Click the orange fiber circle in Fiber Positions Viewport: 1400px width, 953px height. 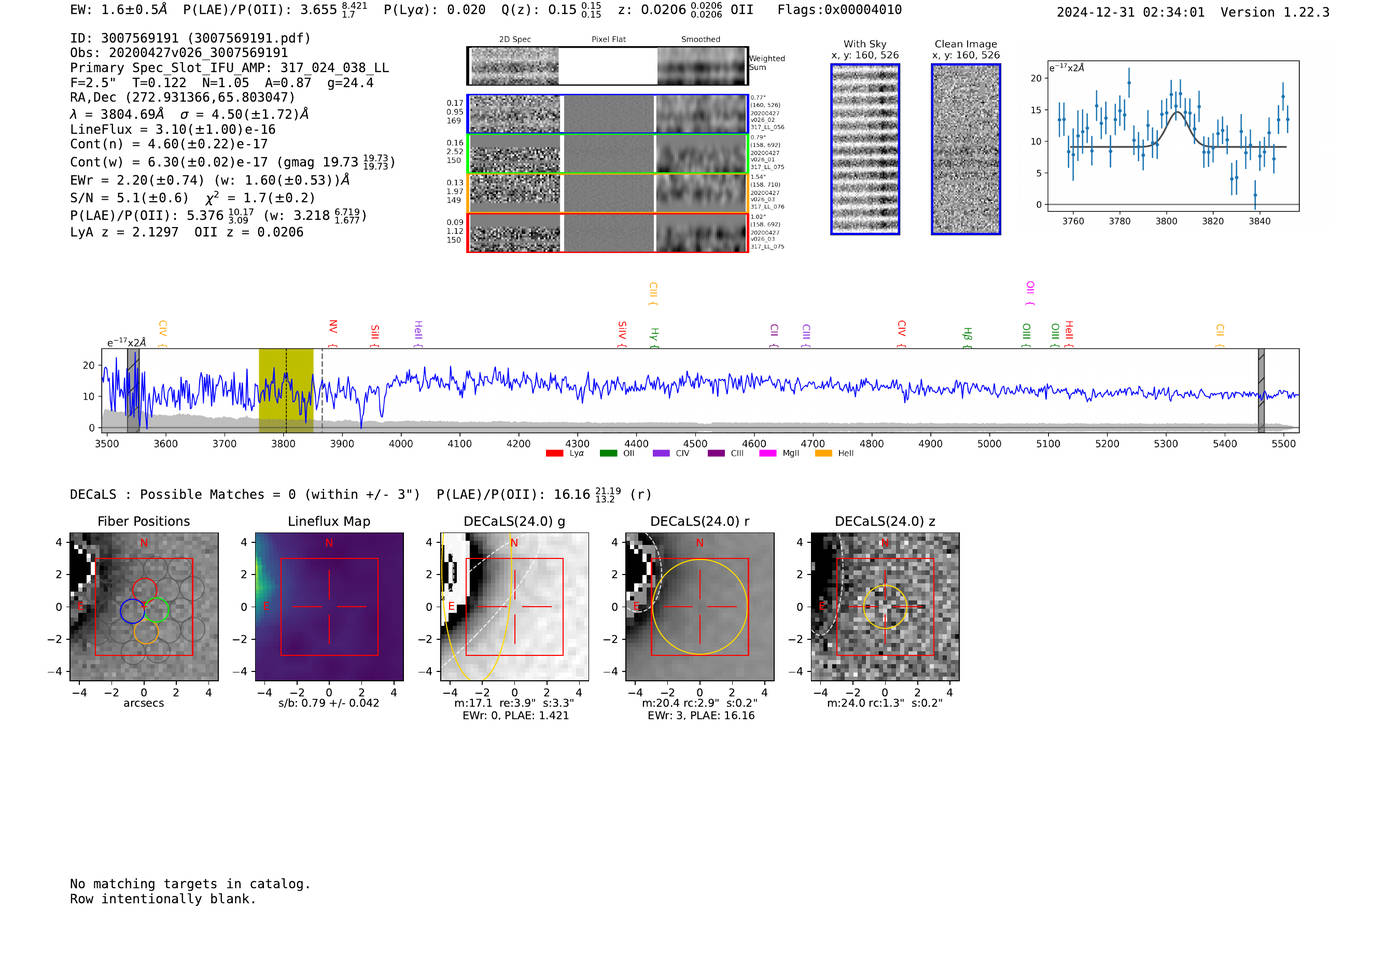146,632
